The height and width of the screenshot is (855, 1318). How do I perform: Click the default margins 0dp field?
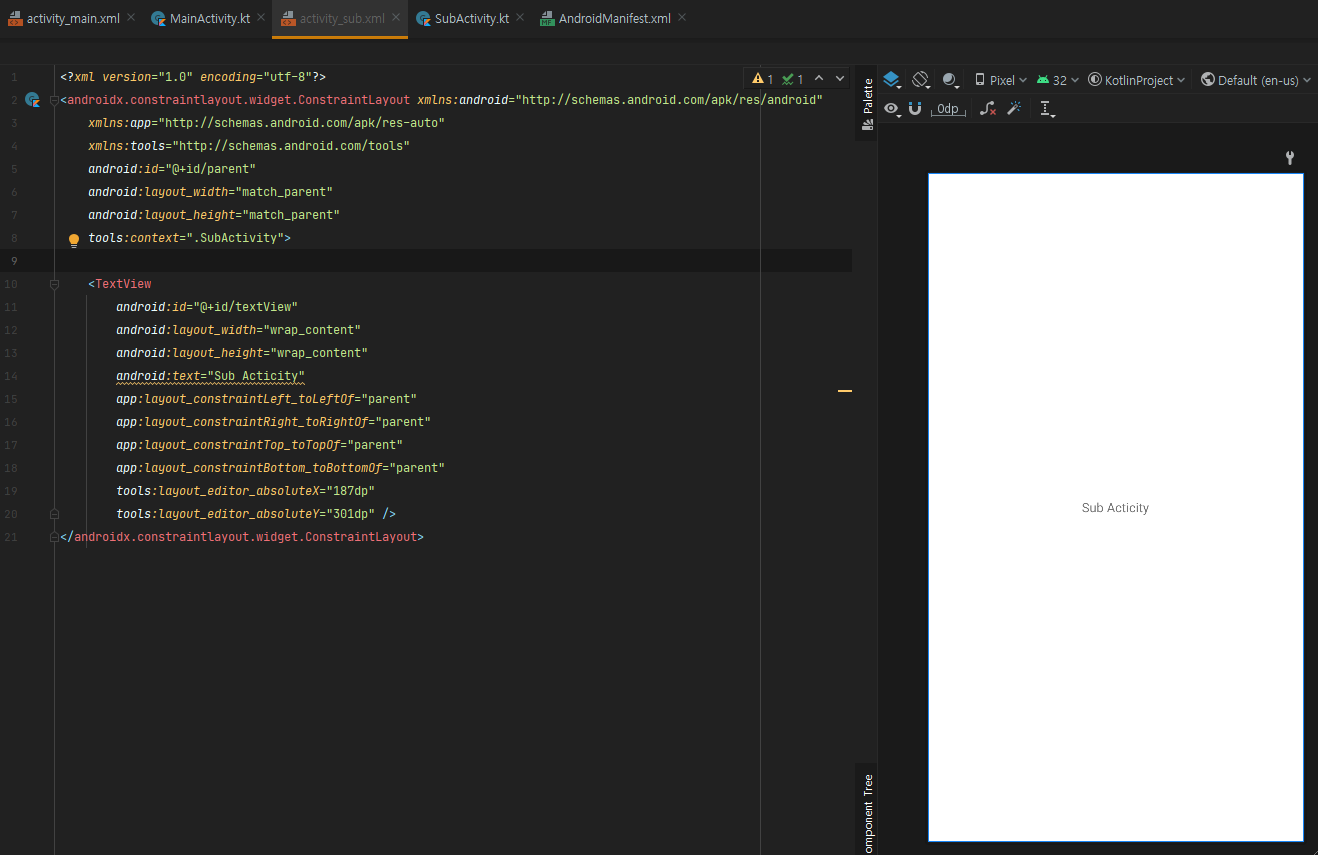click(x=948, y=109)
